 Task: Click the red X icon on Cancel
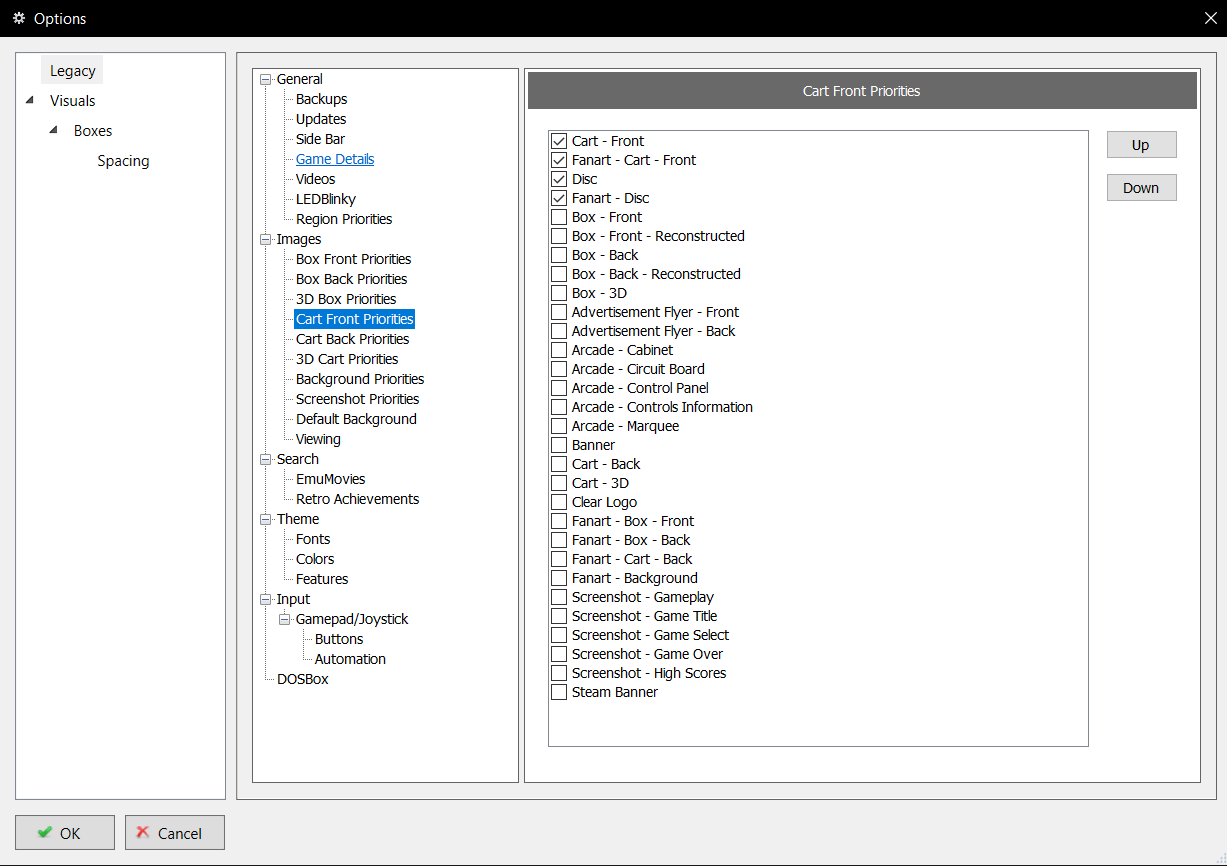pos(144,832)
